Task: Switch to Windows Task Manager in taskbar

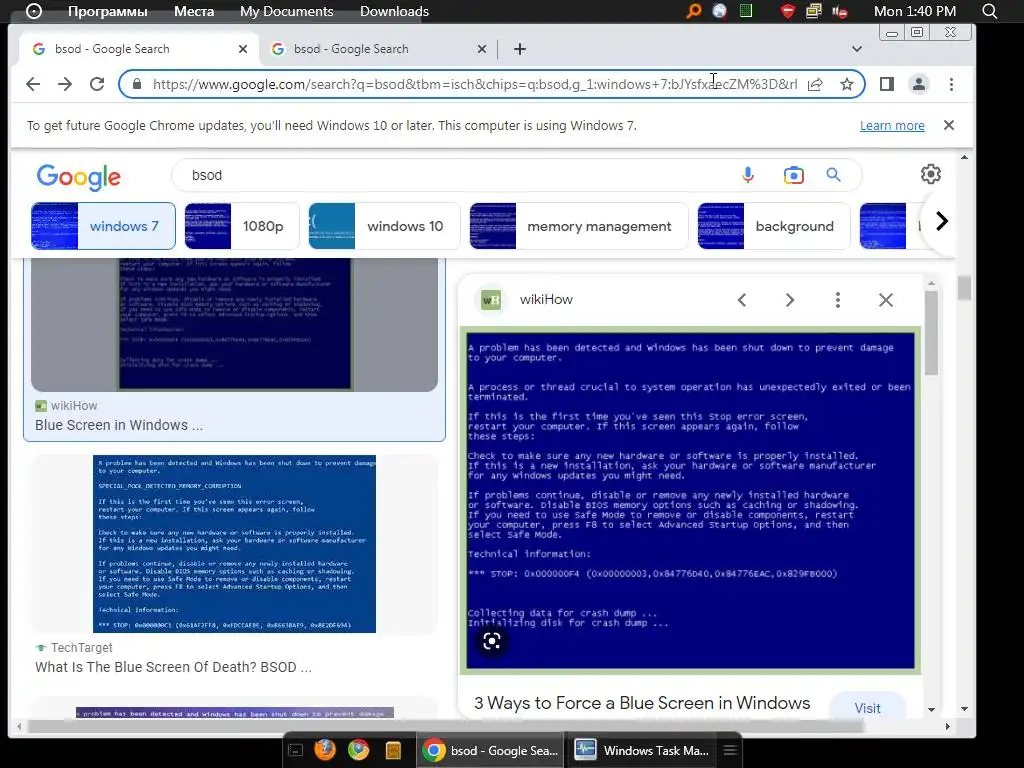Action: pos(641,750)
